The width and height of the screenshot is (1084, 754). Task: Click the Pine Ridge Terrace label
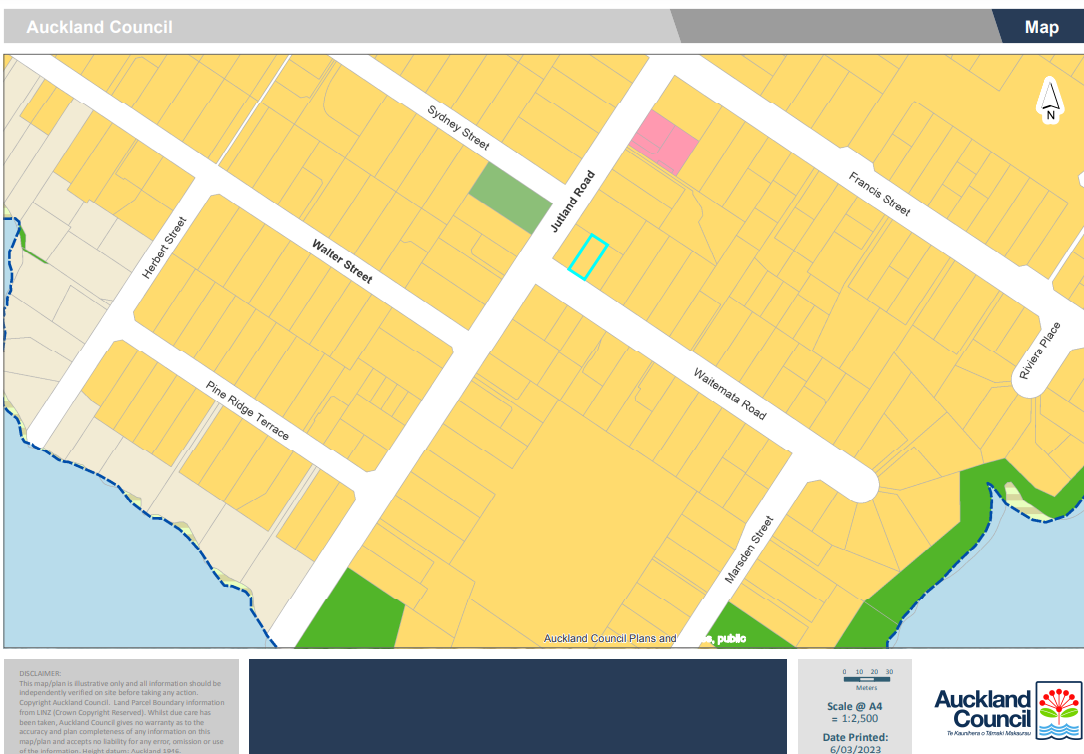tap(248, 410)
